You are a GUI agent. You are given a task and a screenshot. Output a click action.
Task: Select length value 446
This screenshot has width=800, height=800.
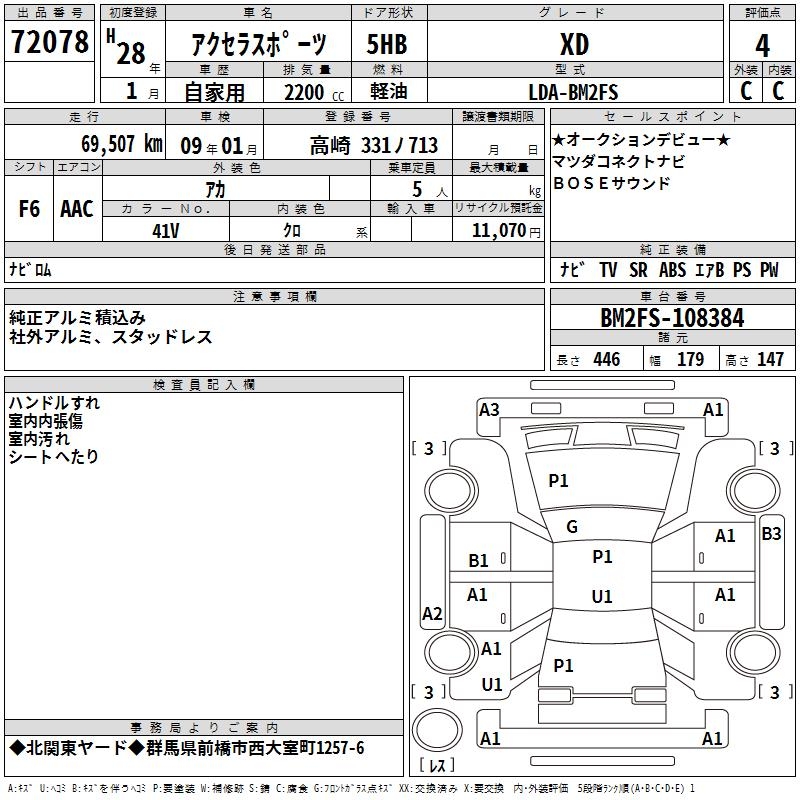pyautogui.click(x=607, y=359)
